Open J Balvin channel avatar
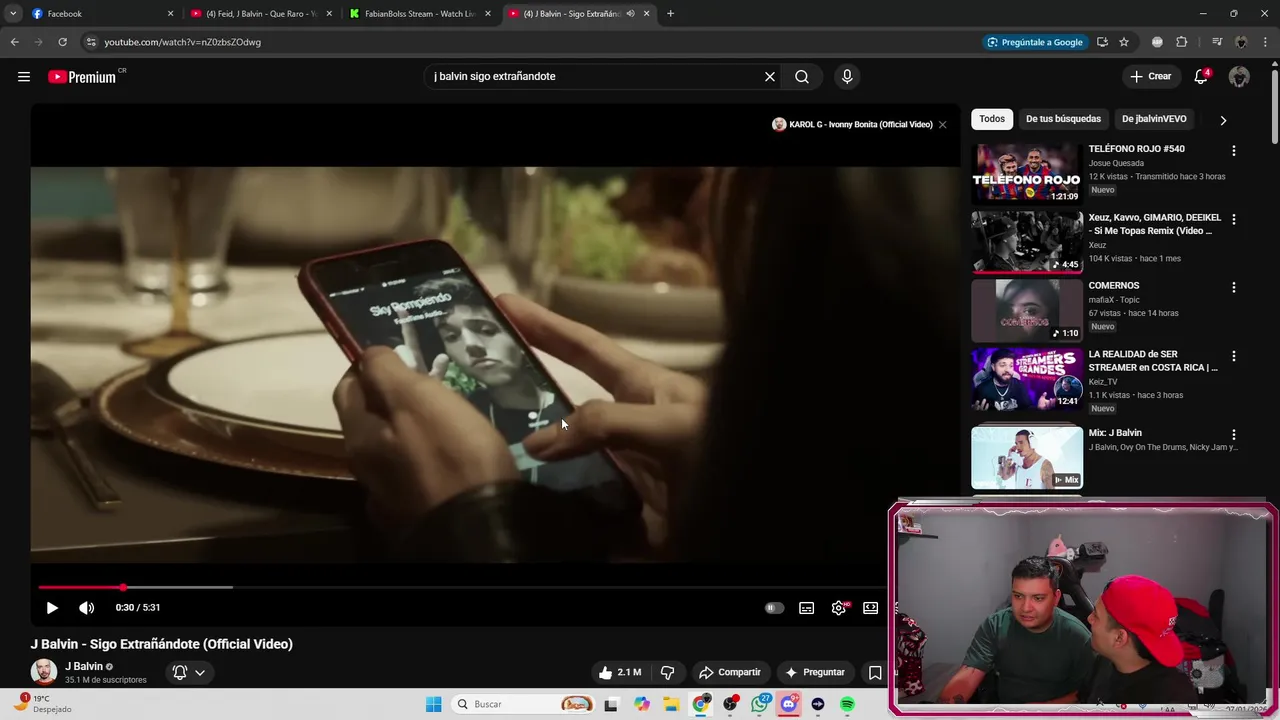1280x720 pixels. pos(44,672)
